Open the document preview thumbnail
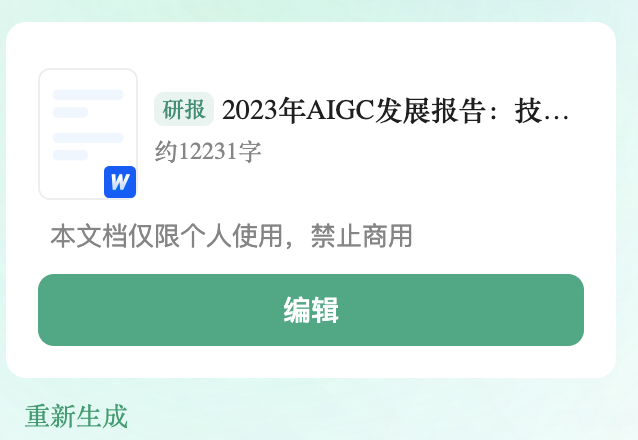 point(88,134)
